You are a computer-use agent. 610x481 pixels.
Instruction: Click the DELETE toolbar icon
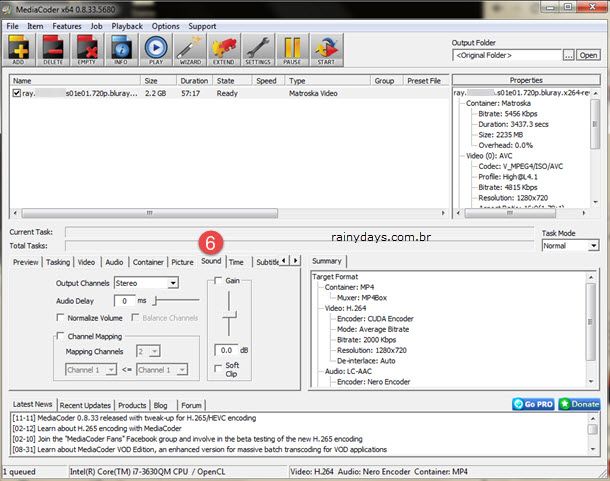(53, 49)
